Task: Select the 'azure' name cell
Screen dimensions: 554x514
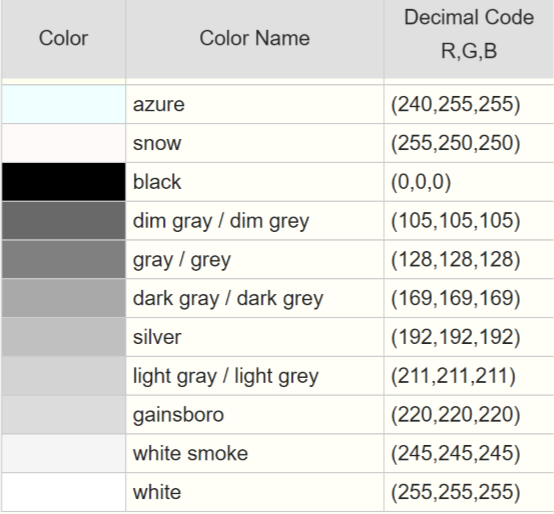Action: coord(255,105)
